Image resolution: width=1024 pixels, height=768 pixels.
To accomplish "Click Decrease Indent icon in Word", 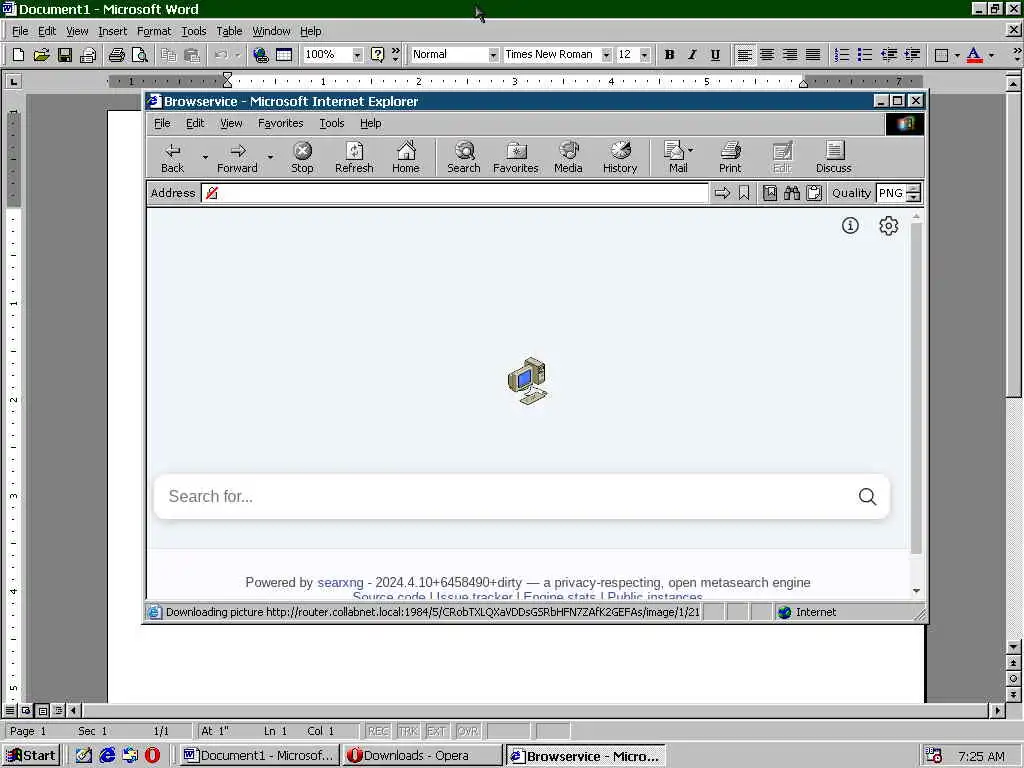I will [889, 55].
